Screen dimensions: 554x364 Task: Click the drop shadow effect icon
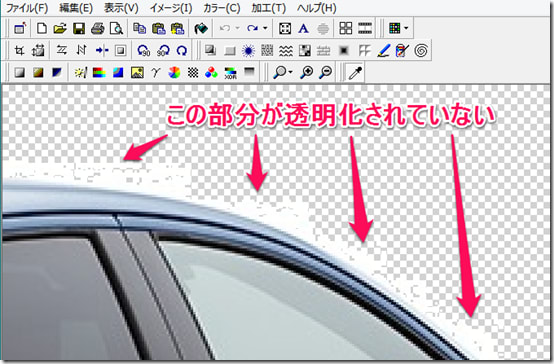click(x=211, y=51)
